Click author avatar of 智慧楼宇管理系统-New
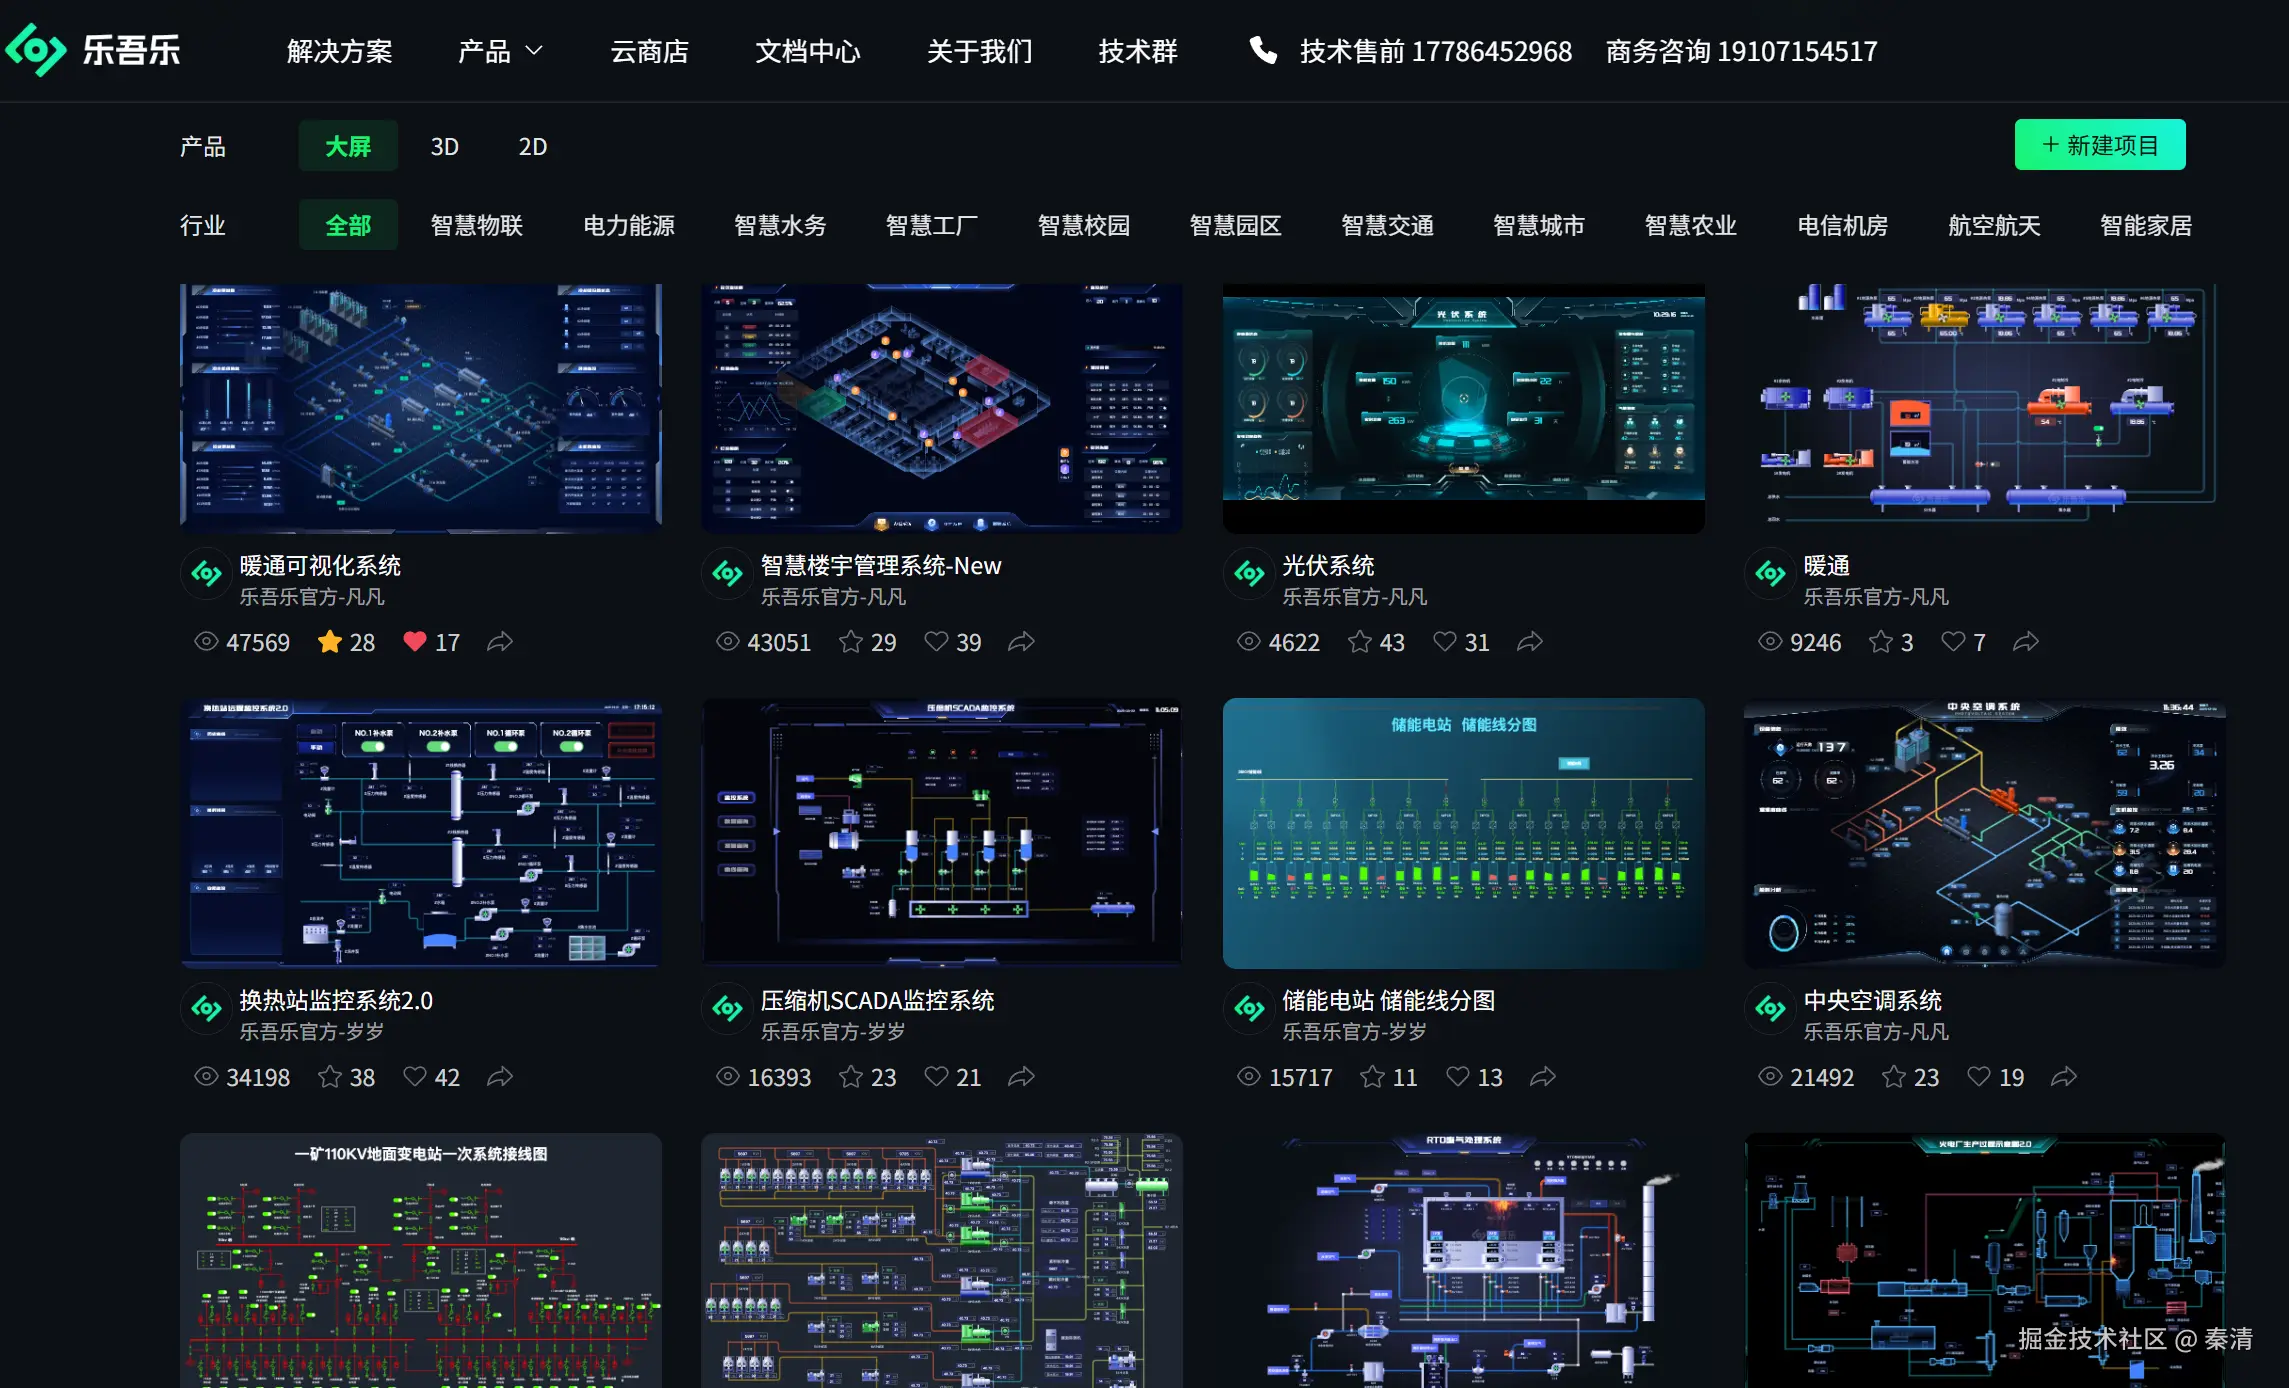Viewport: 2289px width, 1388px height. point(727,574)
